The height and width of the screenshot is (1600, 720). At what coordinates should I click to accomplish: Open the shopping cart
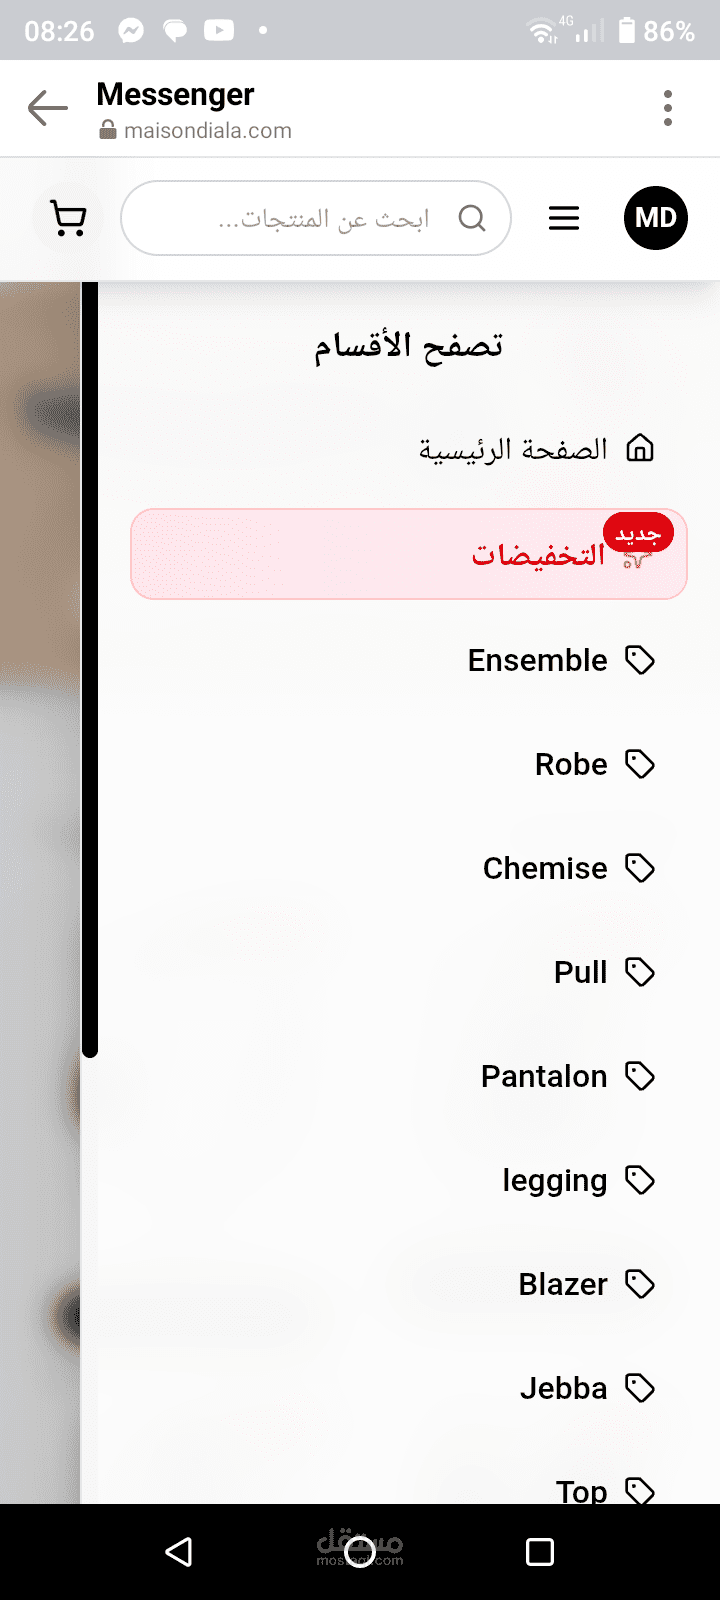coord(68,218)
